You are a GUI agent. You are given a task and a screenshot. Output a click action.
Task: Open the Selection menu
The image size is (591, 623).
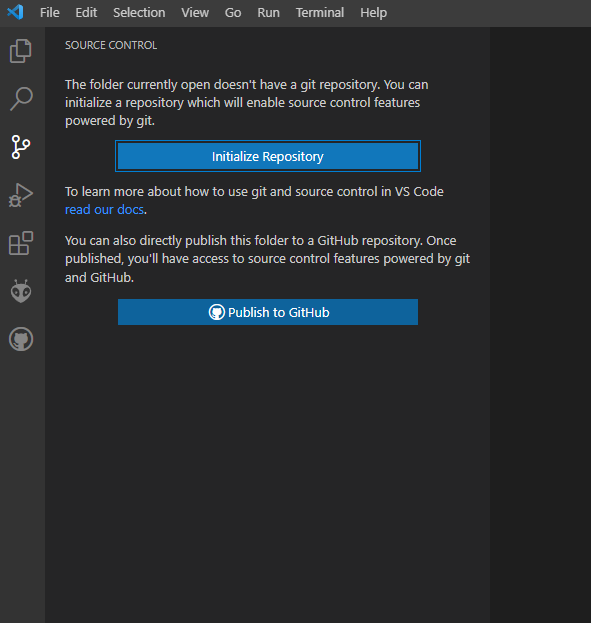[139, 13]
